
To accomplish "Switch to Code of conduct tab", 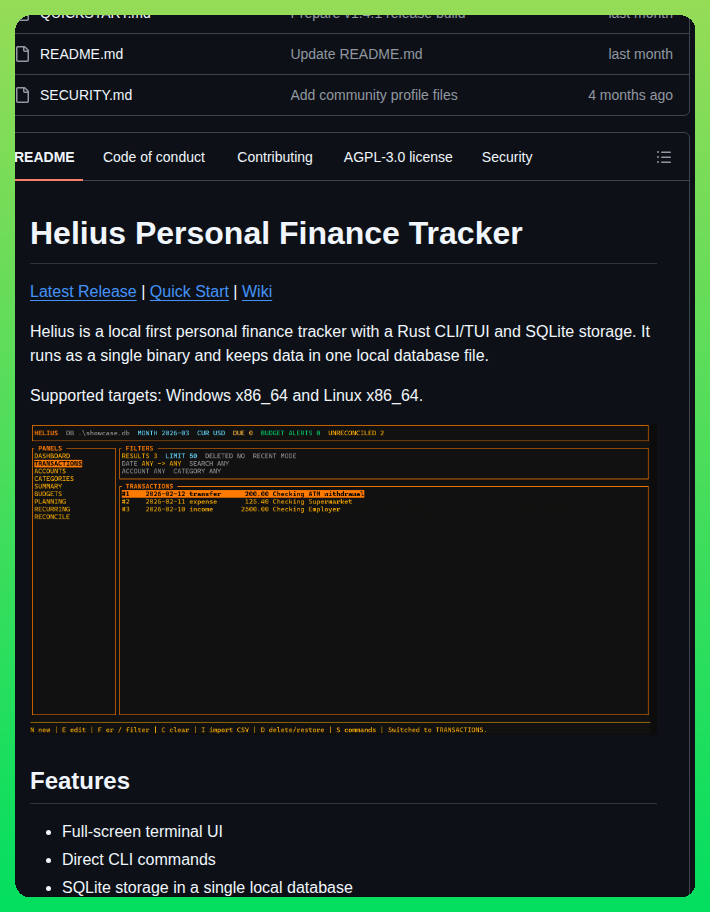I will tap(154, 157).
